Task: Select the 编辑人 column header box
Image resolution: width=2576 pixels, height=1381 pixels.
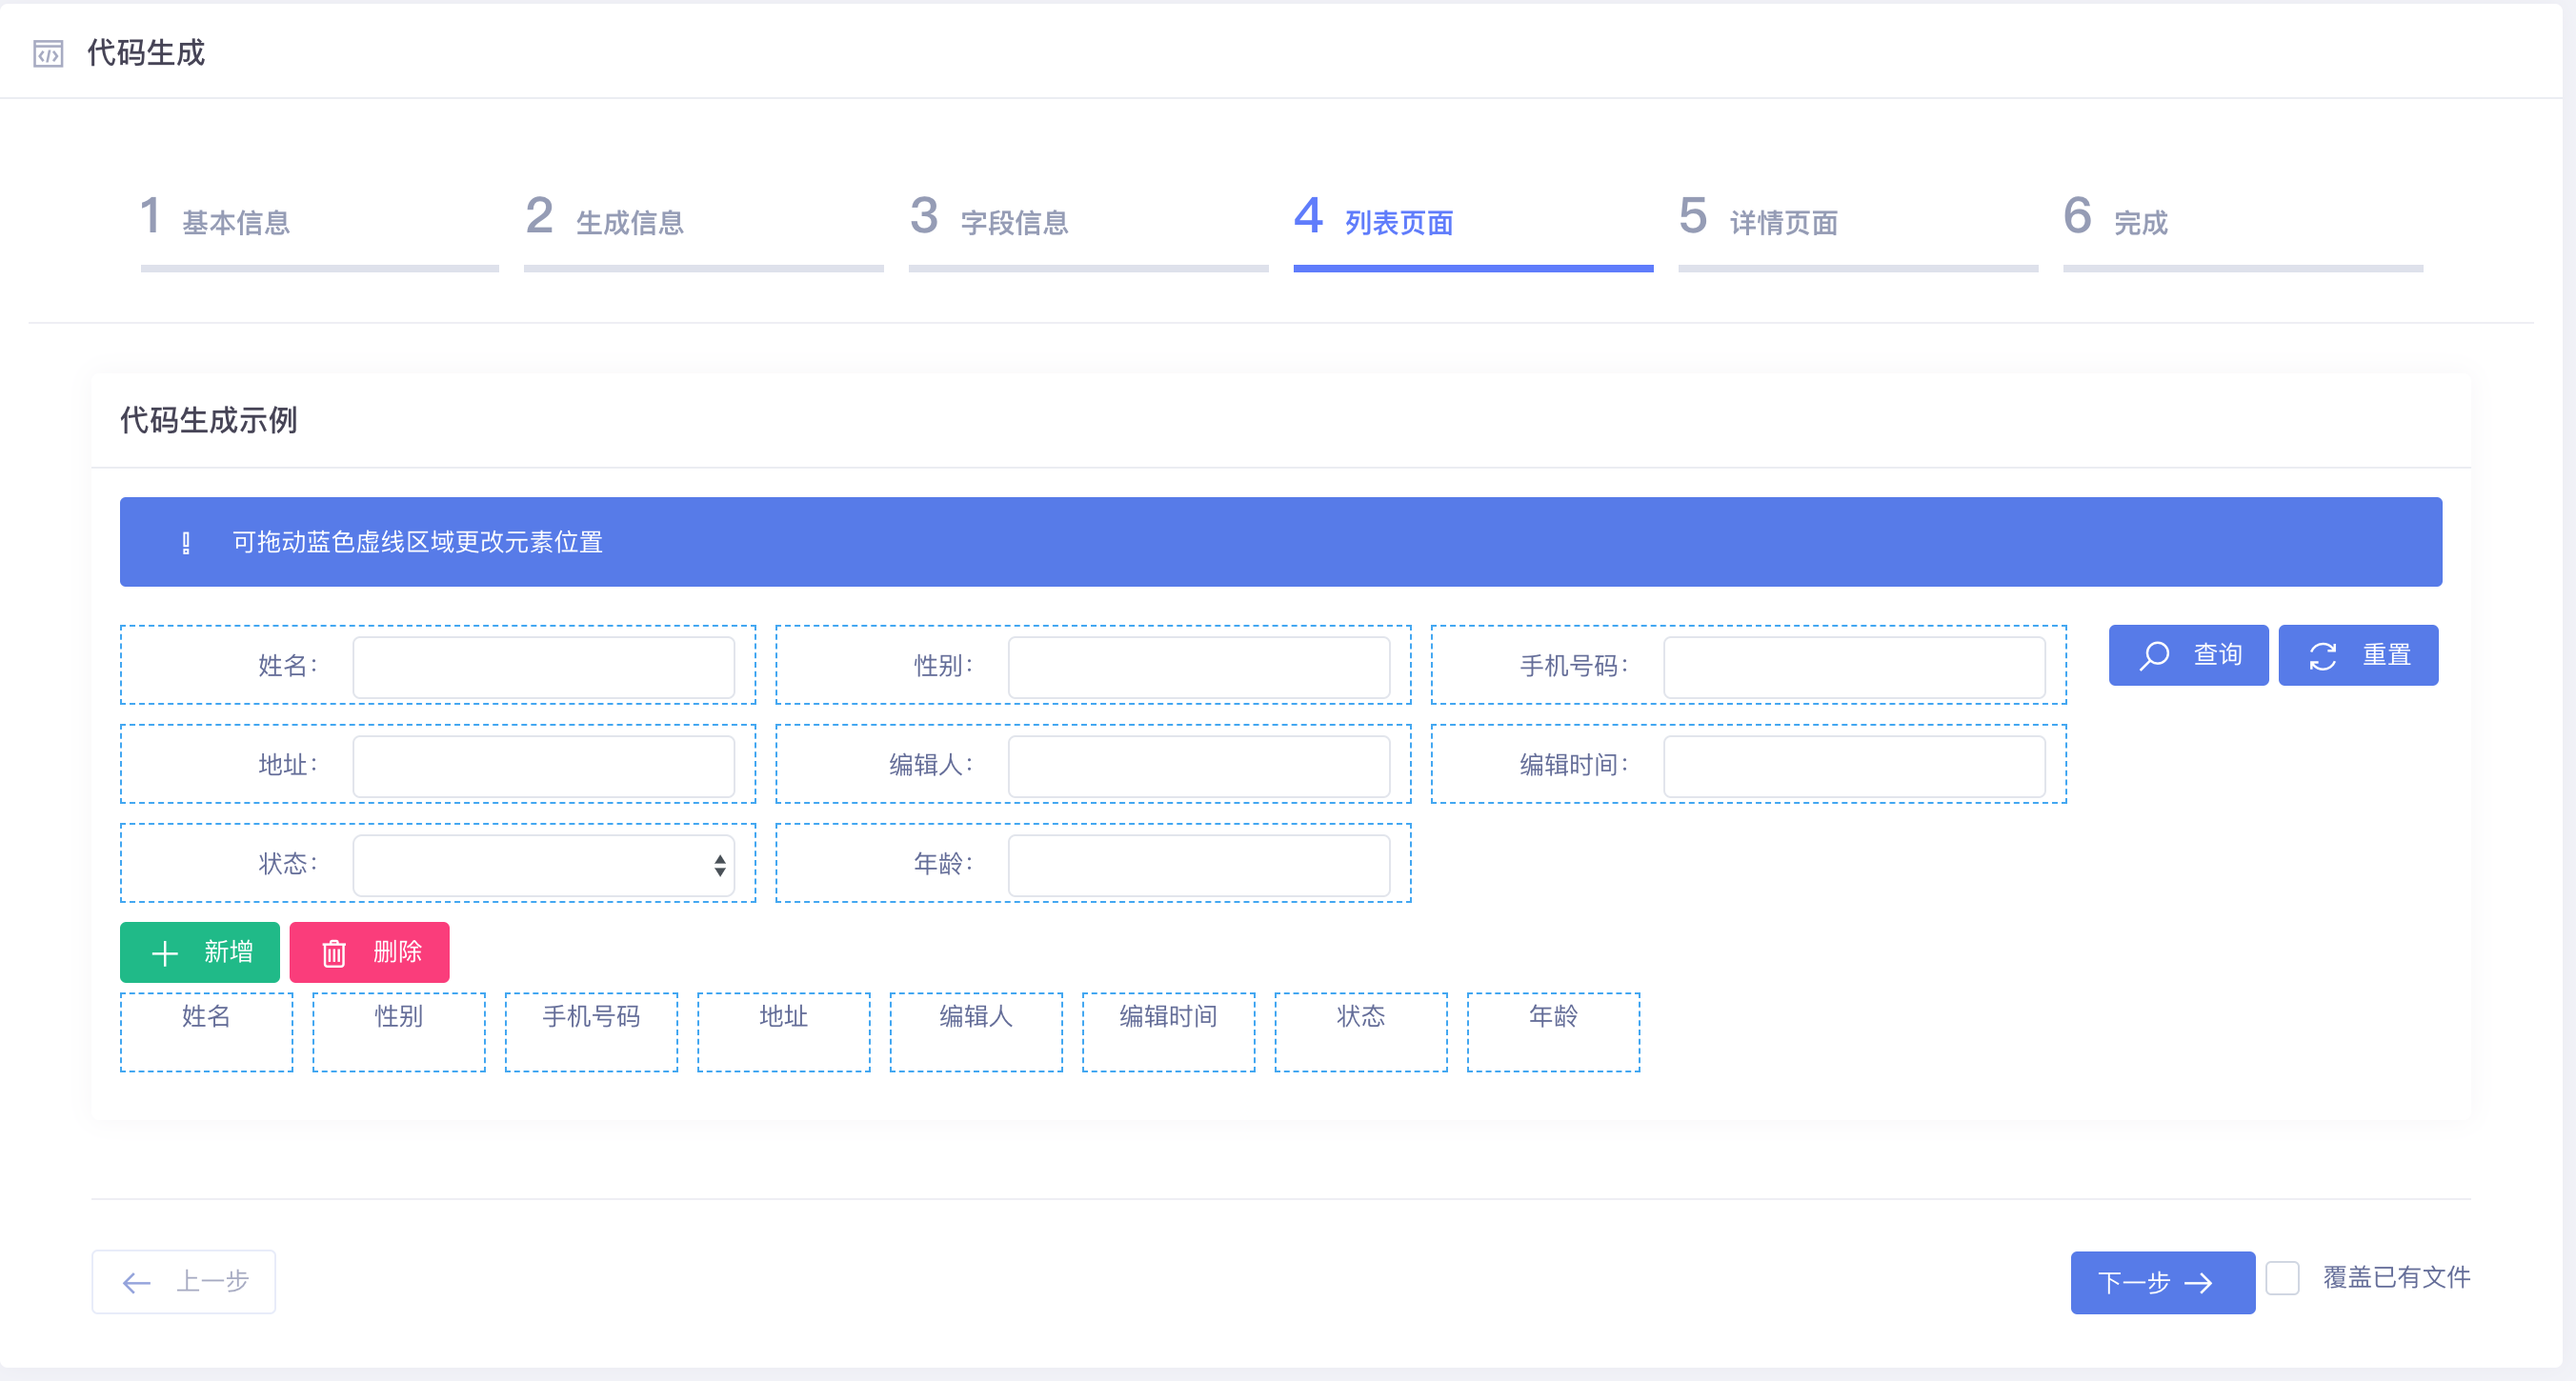Action: point(976,1032)
